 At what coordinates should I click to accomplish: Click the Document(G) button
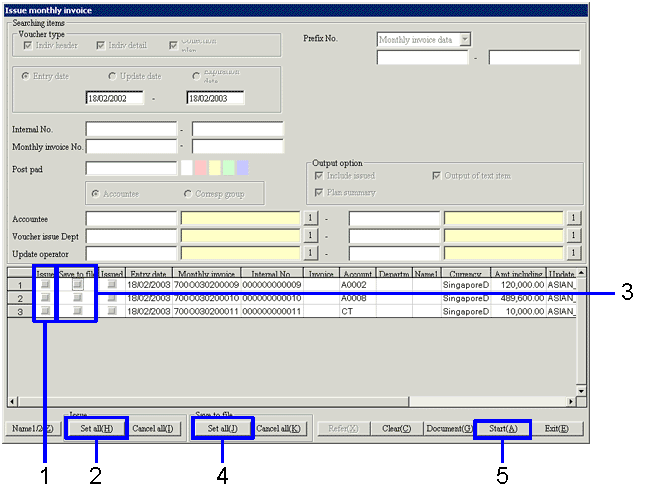pos(449,428)
